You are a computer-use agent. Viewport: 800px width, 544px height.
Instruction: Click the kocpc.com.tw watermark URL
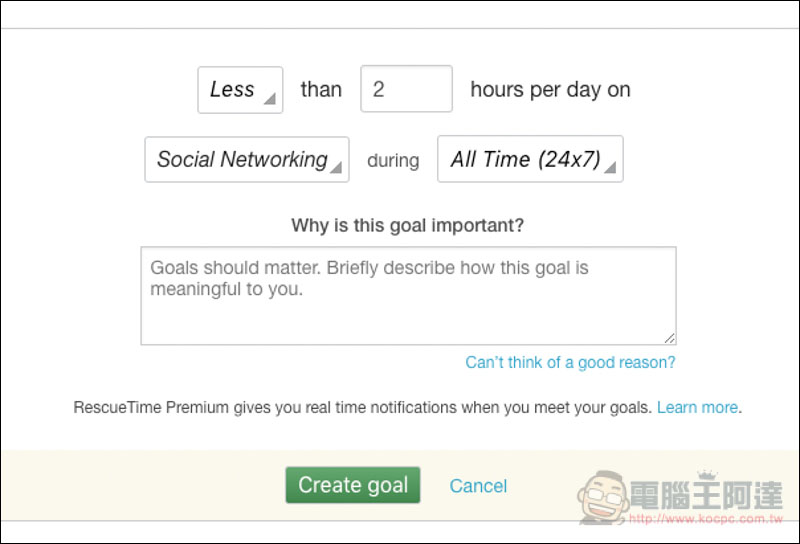(706, 519)
